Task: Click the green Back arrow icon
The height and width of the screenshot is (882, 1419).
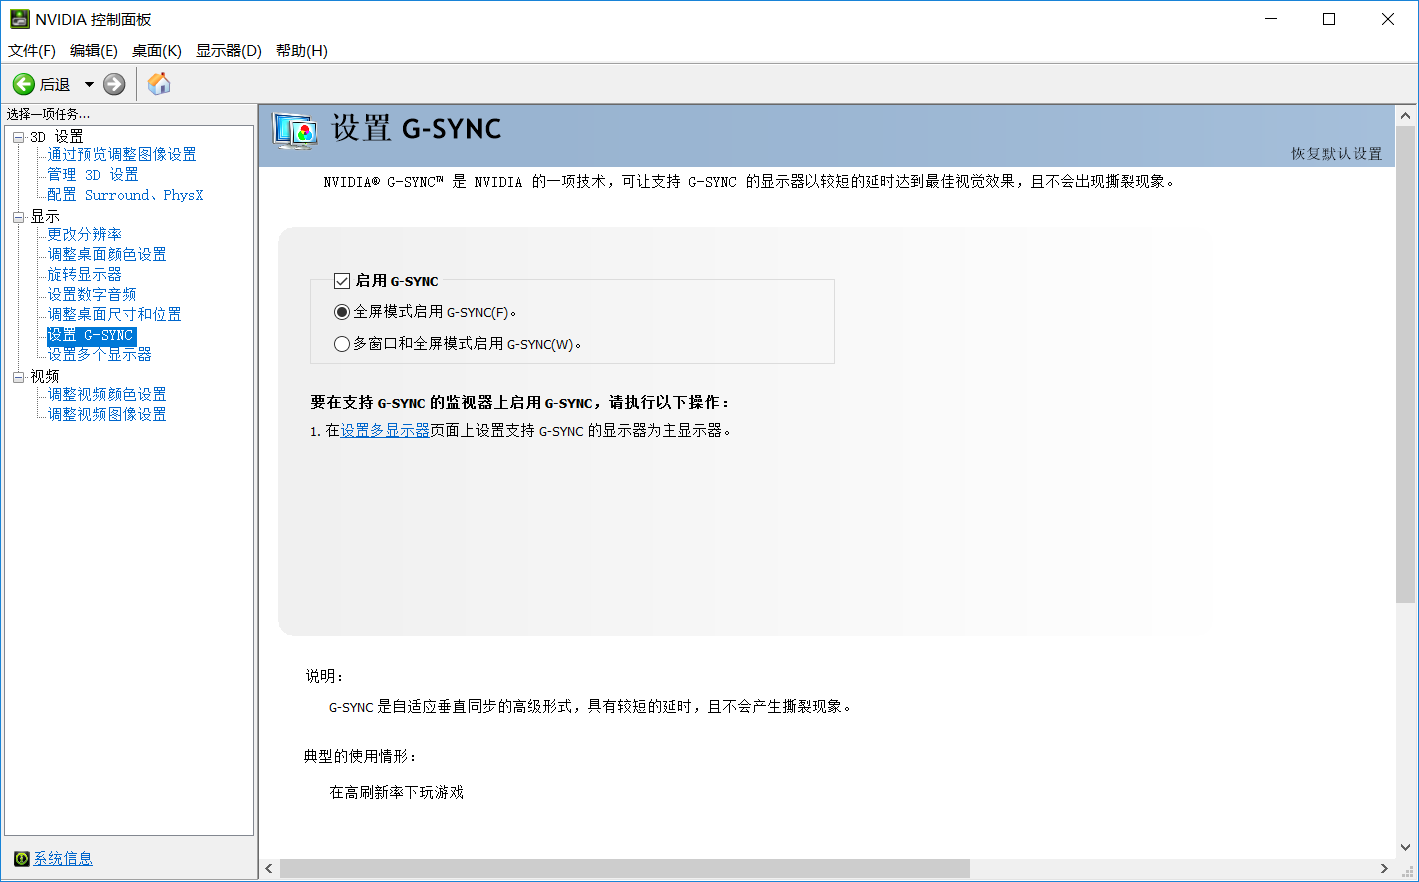Action: (x=24, y=85)
